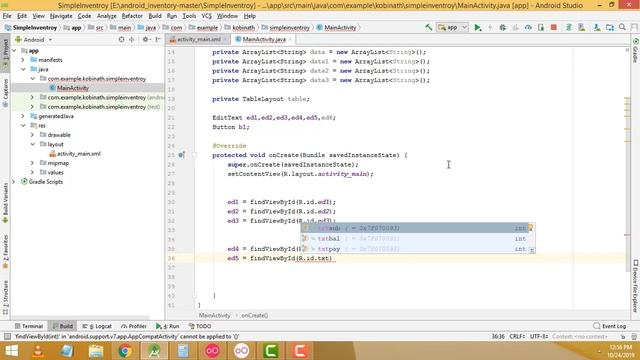The image size is (640, 360).
Task: Open the File menu
Action: pos(7,16)
